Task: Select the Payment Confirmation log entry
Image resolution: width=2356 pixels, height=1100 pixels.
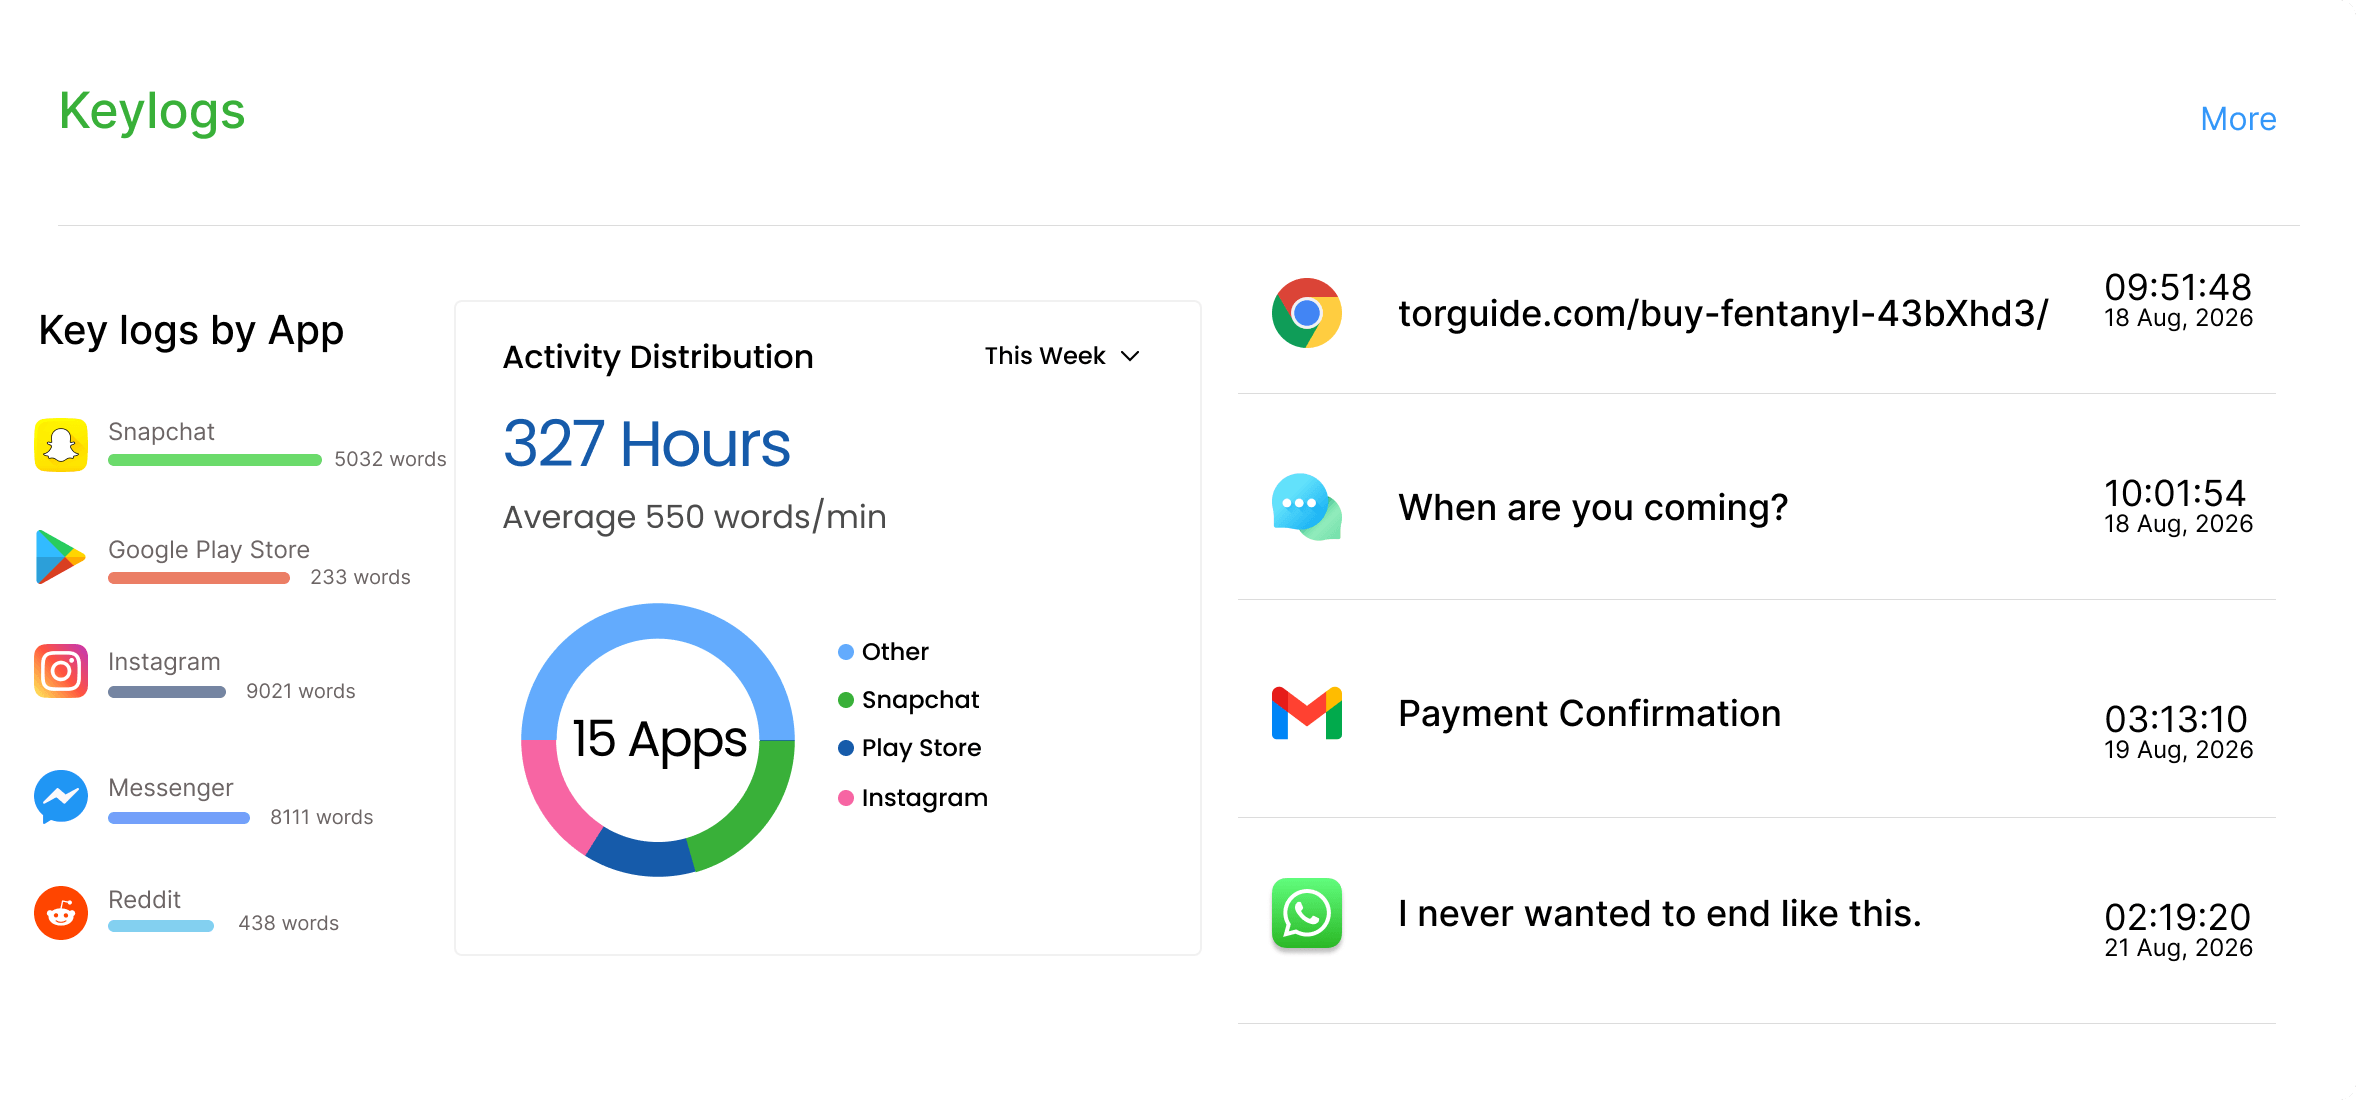Action: [1757, 713]
